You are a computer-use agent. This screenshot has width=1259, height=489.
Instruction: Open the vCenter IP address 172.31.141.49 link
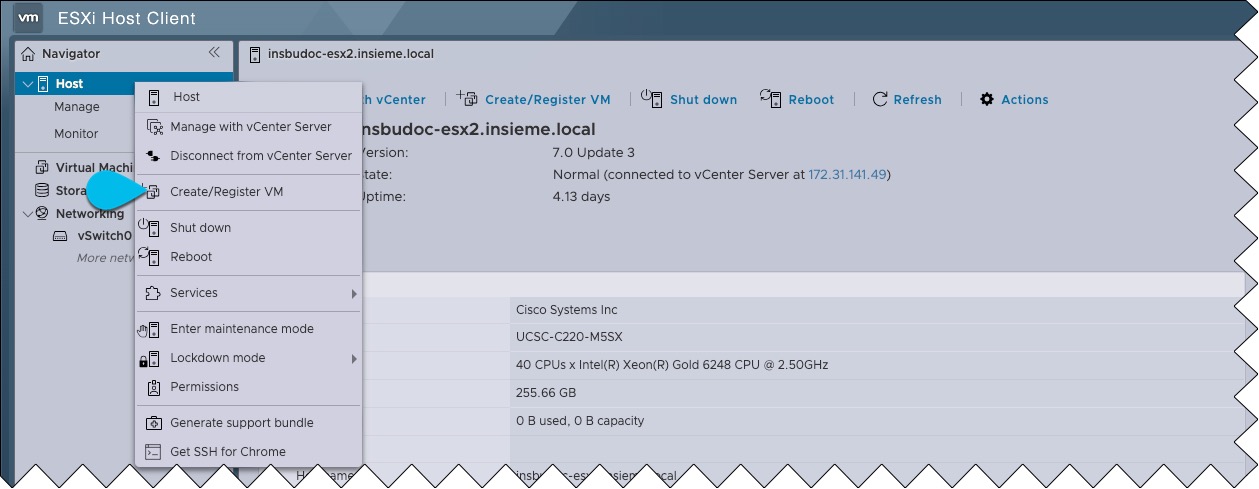tap(847, 174)
